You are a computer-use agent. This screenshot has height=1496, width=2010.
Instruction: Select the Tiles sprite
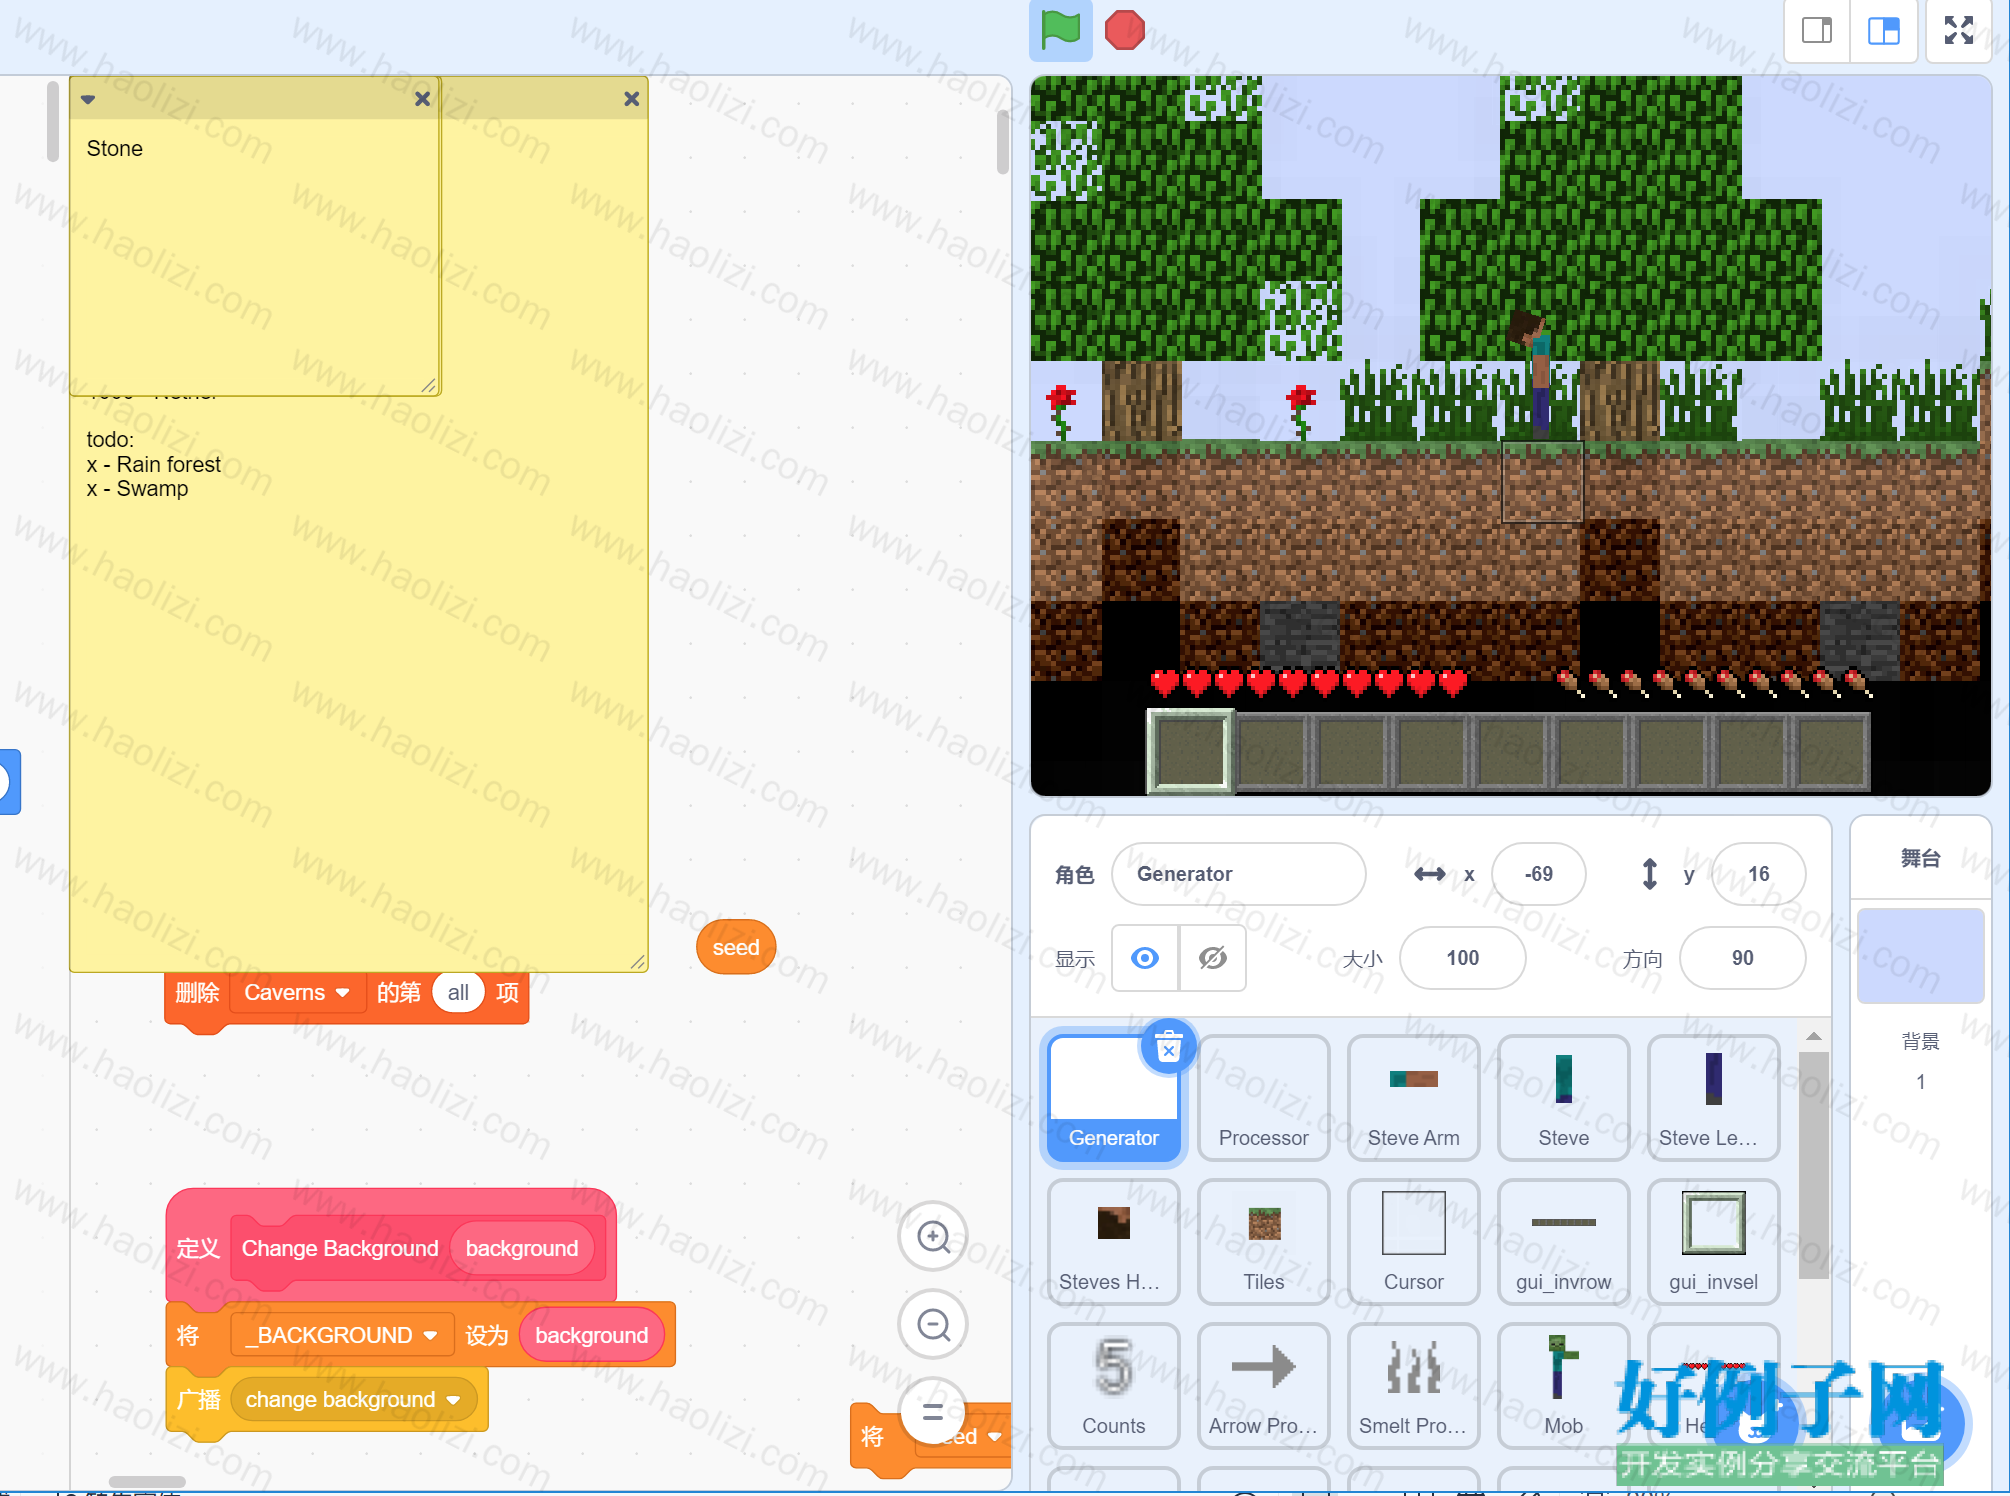click(x=1263, y=1241)
